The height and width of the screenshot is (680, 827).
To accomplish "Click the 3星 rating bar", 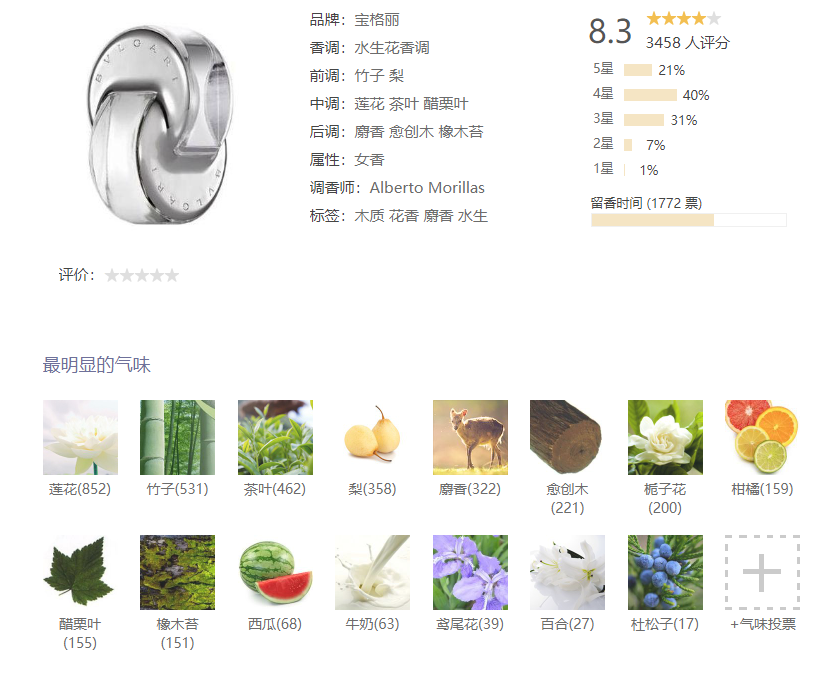I will click(644, 120).
